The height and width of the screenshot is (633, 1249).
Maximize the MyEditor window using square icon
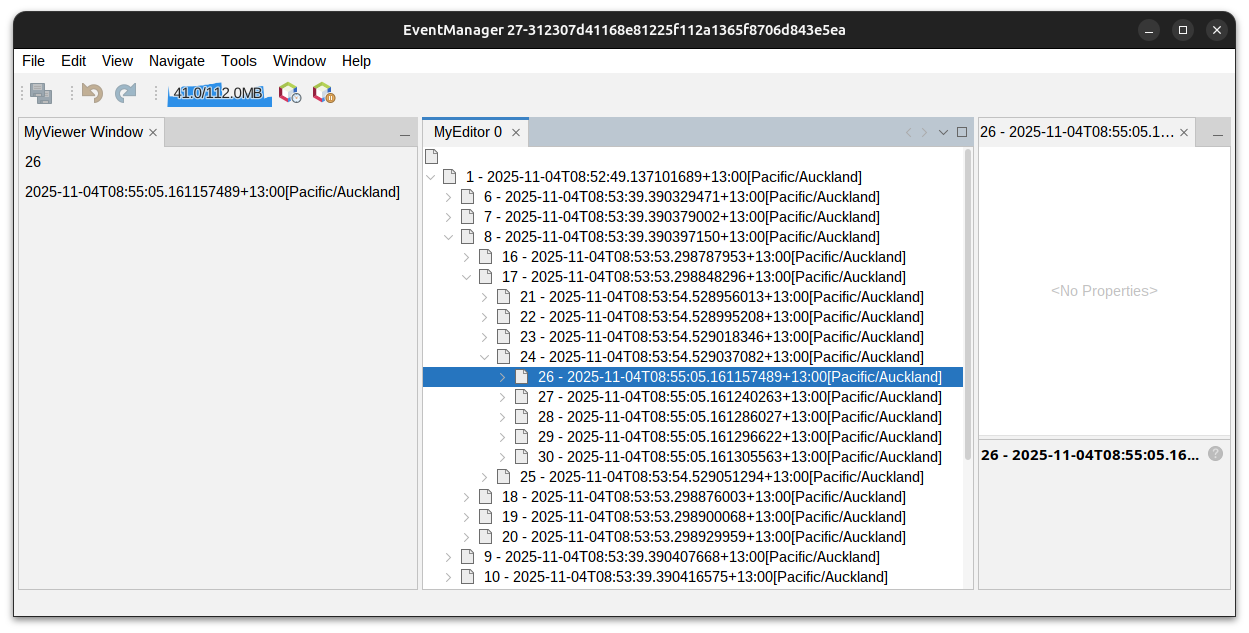pyautogui.click(x=962, y=132)
